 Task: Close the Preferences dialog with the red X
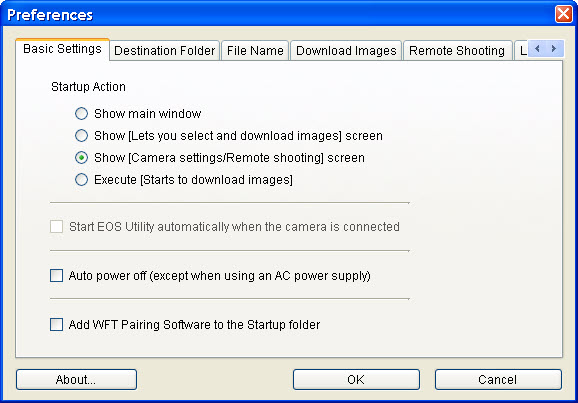point(564,14)
